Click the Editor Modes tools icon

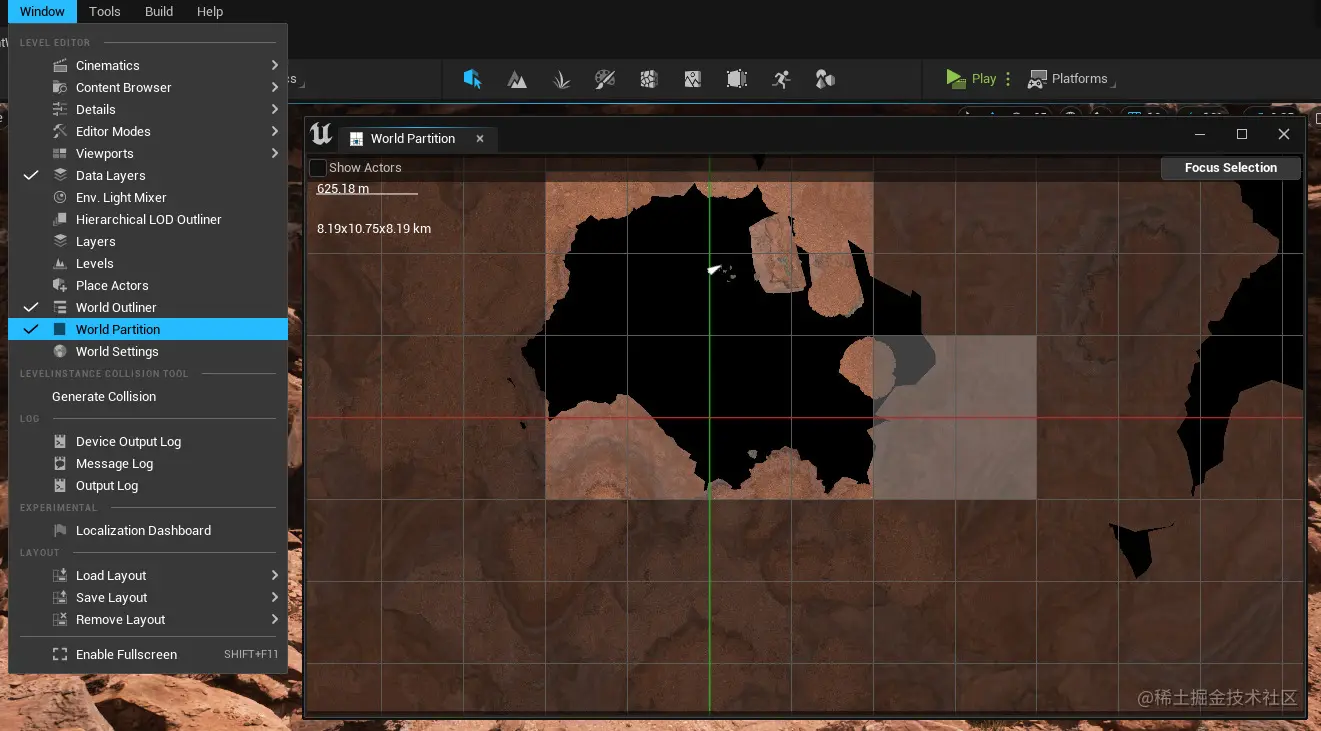point(60,131)
